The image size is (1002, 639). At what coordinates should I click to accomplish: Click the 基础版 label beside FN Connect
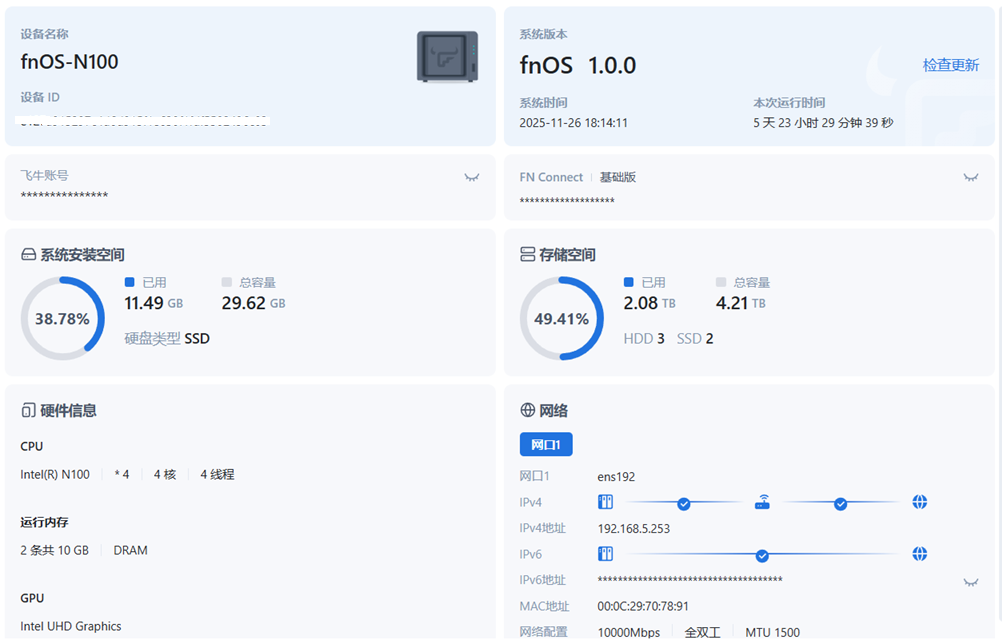point(617,177)
